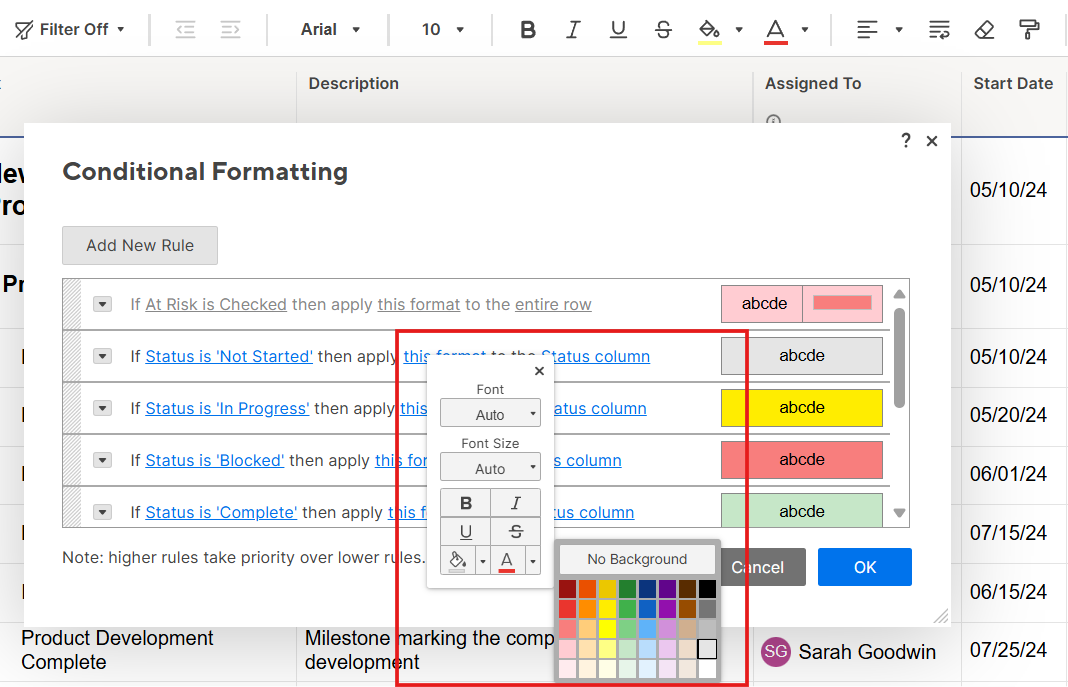1068x687 pixels.
Task: Click the Add New Rule button
Action: (140, 245)
